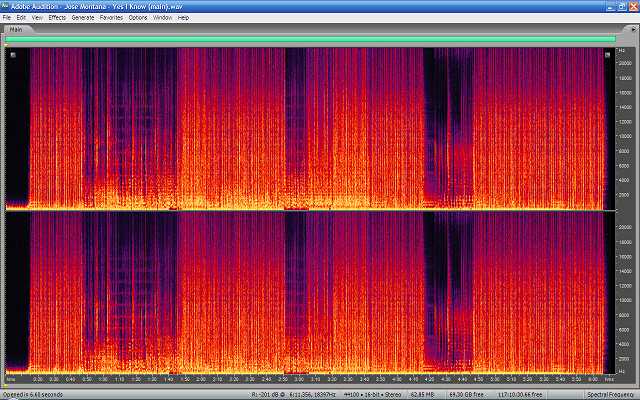Screen dimensions: 640x400
Task: Select the Main panel tab
Action: (x=16, y=29)
